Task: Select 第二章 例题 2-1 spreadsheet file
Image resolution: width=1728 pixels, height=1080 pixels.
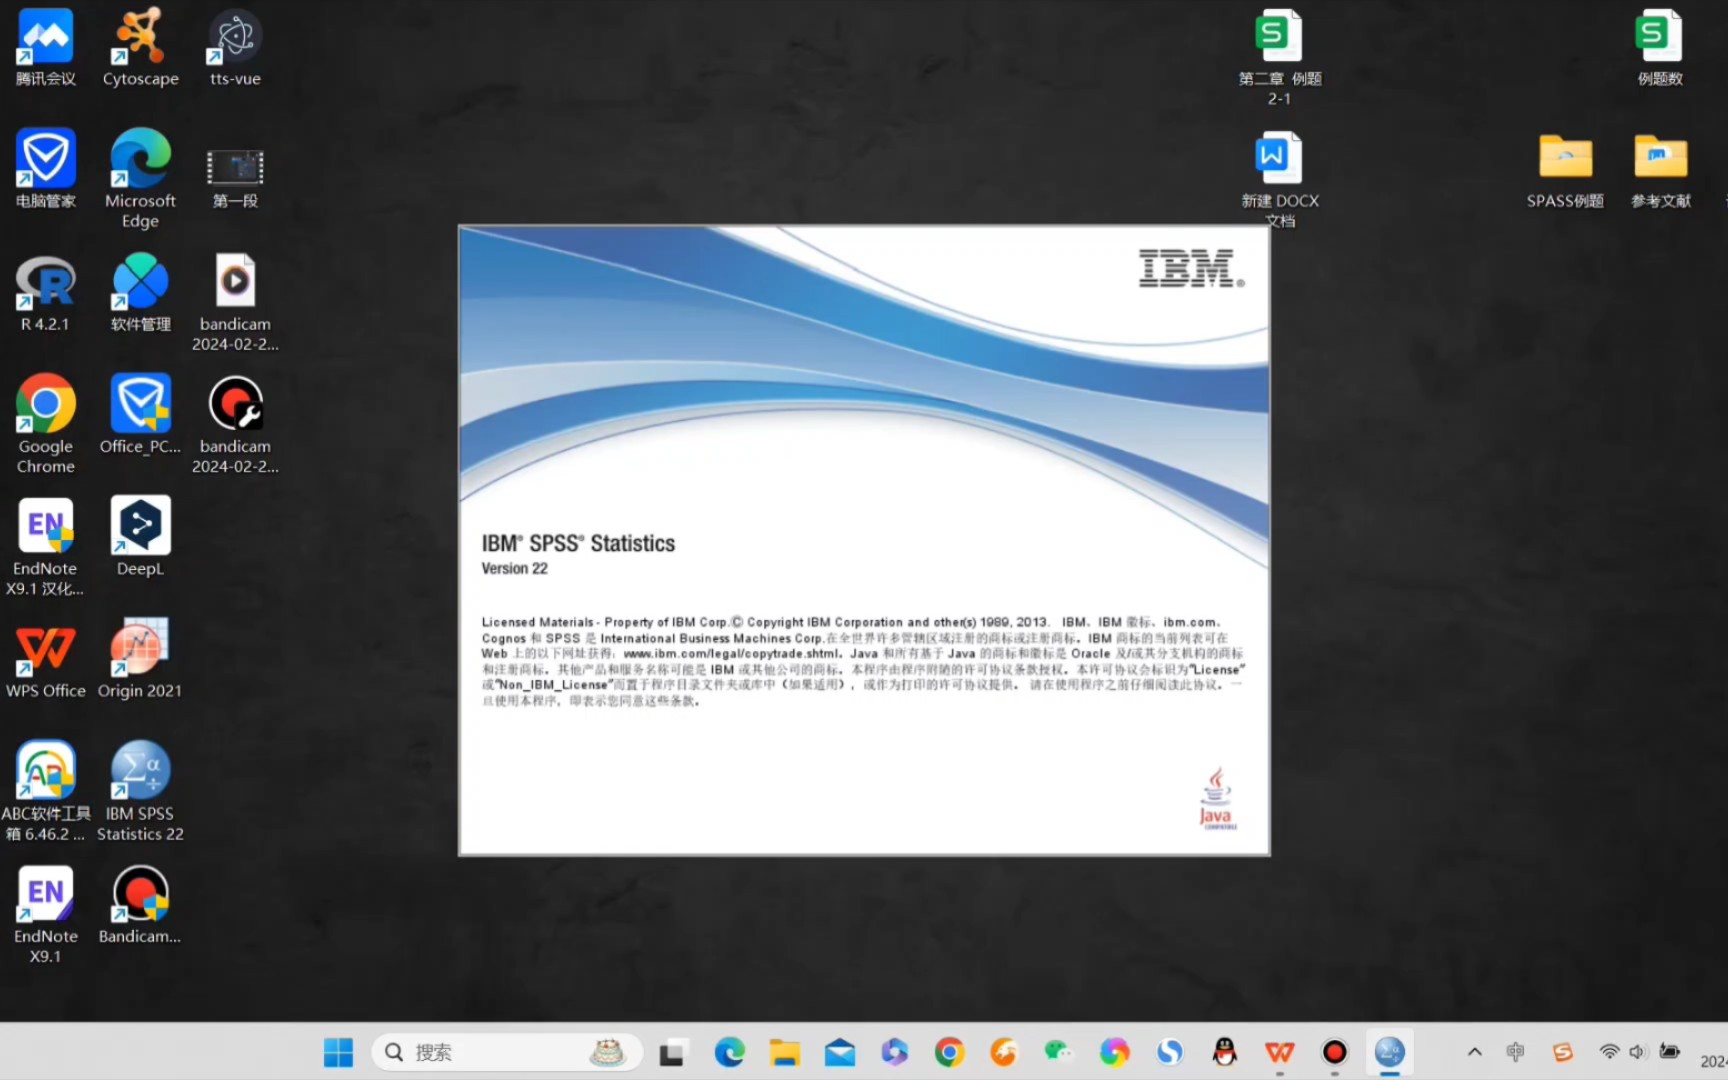Action: point(1279,57)
